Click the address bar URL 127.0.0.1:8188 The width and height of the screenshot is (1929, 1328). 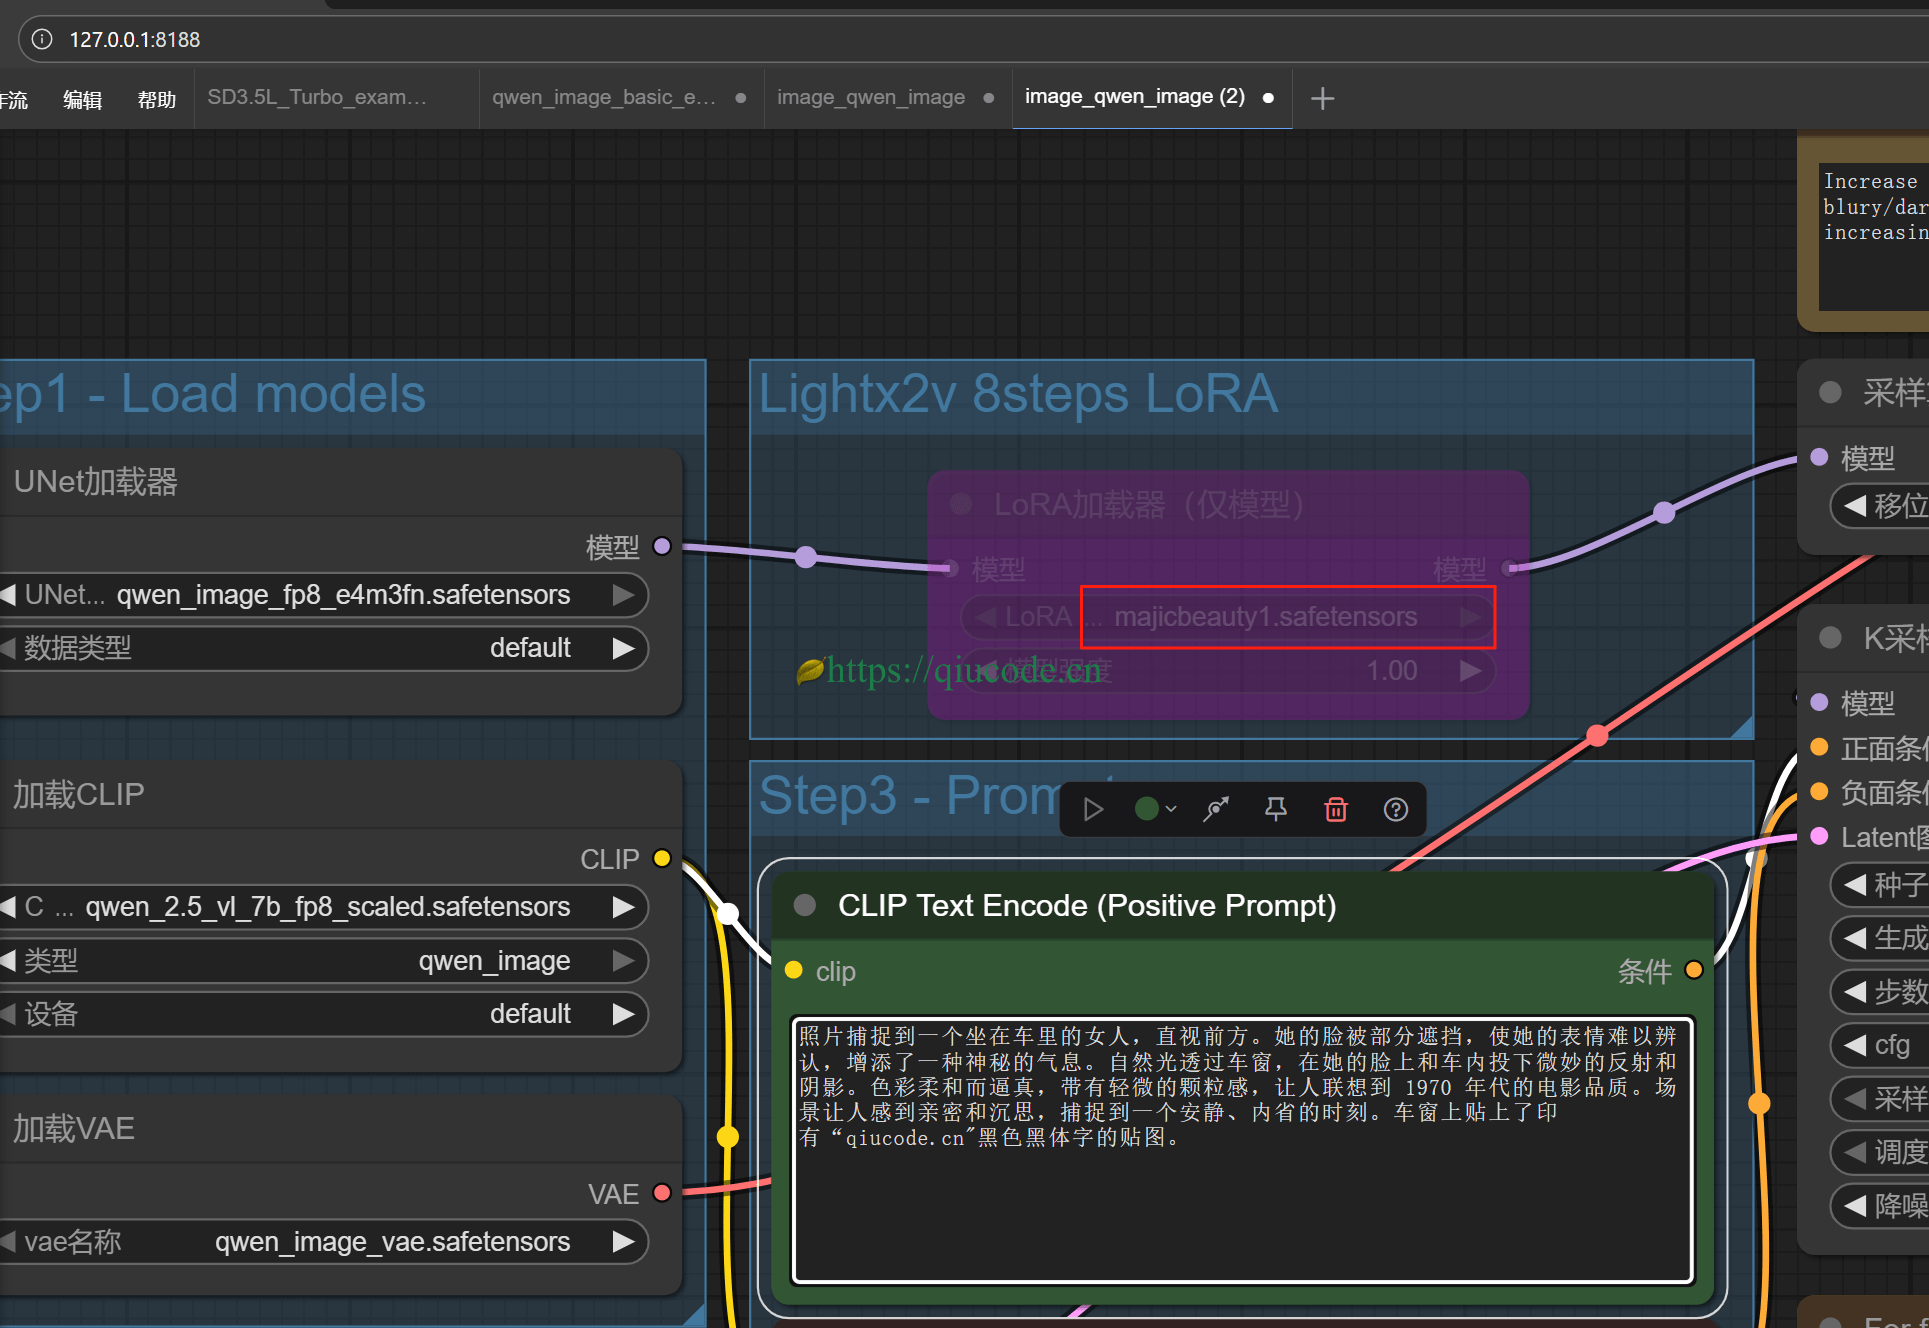[x=135, y=39]
